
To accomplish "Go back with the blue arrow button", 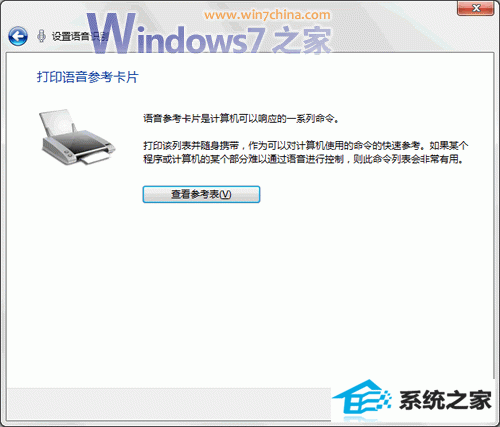I will click(x=18, y=36).
